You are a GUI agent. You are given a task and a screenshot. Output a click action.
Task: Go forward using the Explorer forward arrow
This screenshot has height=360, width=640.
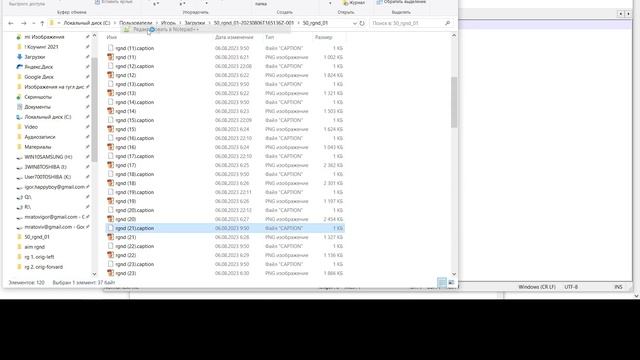click(x=24, y=23)
